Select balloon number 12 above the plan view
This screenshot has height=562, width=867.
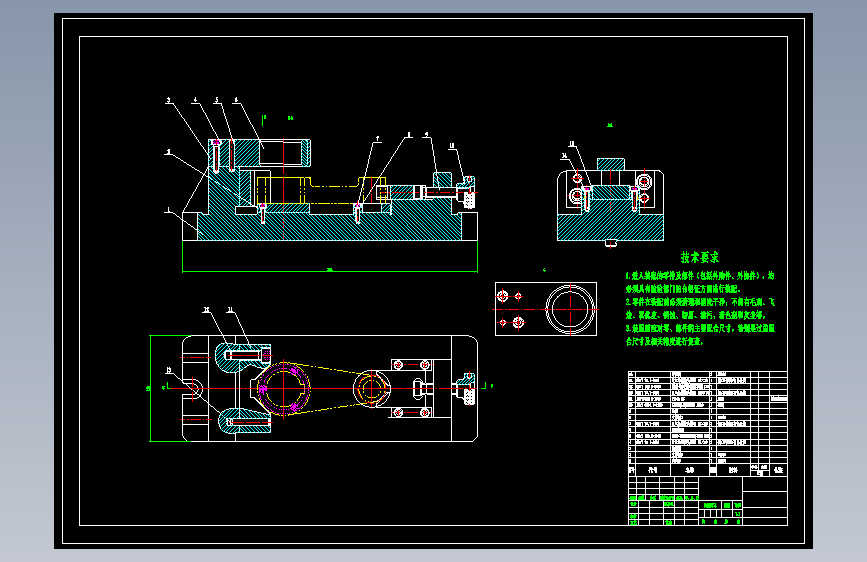(x=206, y=310)
